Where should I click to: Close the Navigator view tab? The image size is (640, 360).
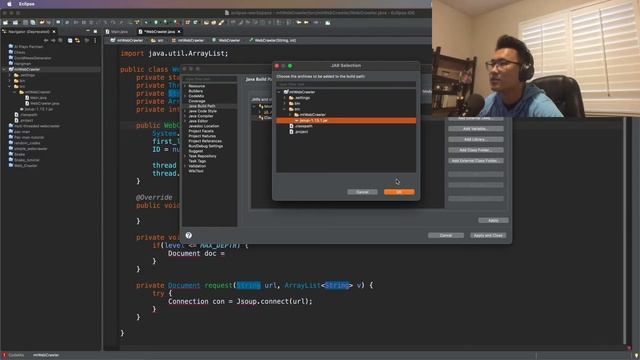[54, 31]
